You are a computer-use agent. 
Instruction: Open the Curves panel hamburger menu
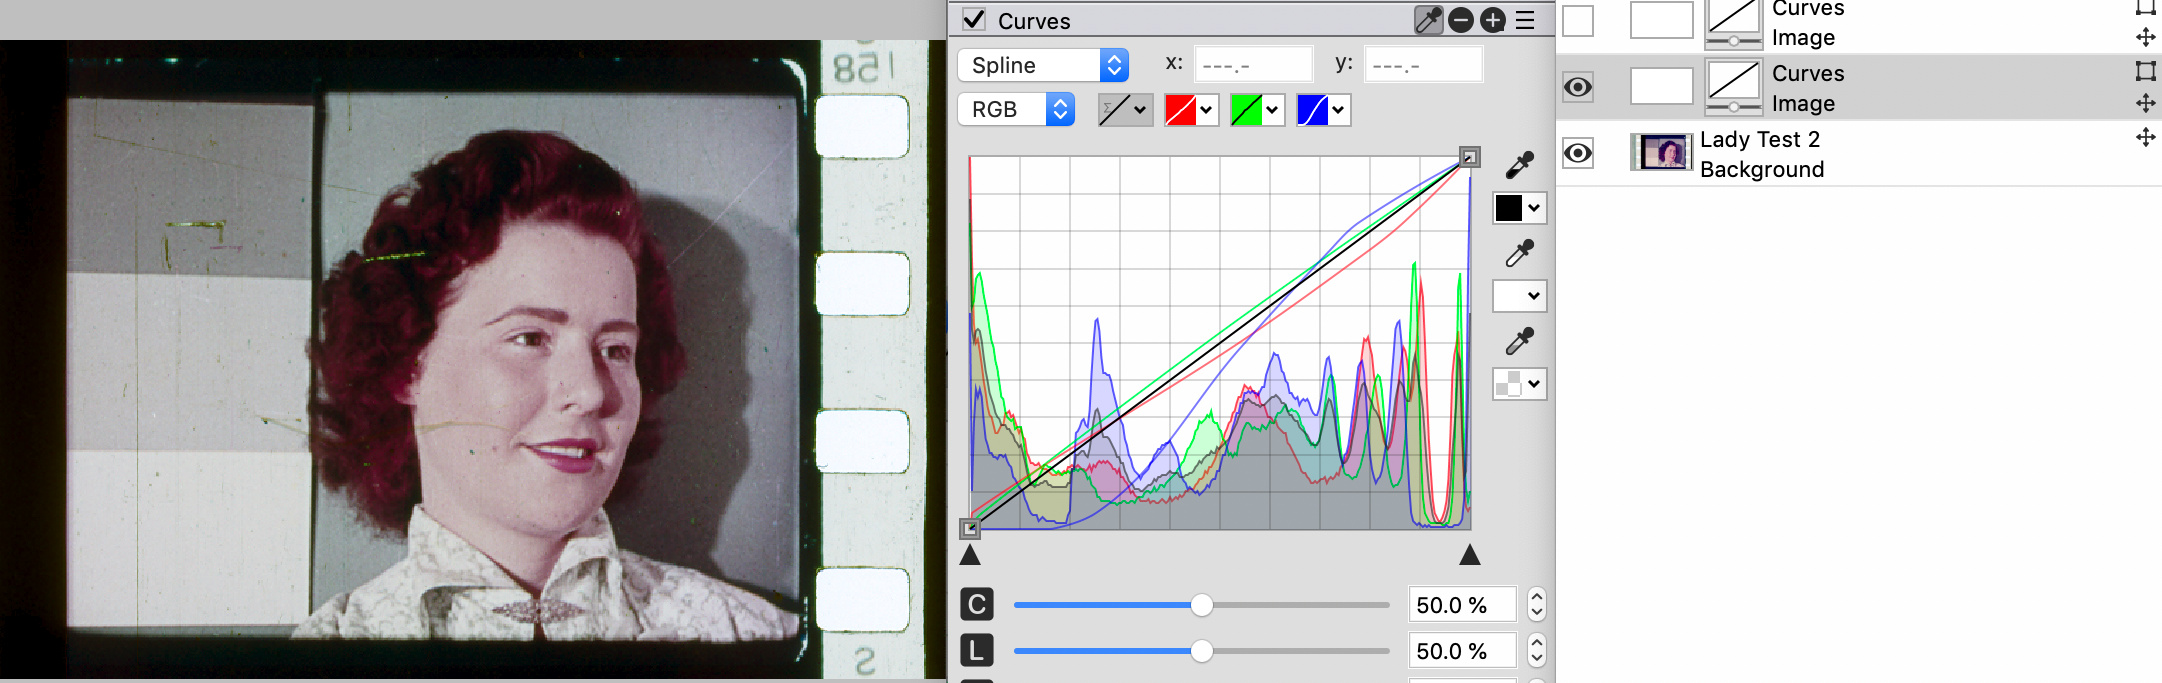[x=1525, y=20]
